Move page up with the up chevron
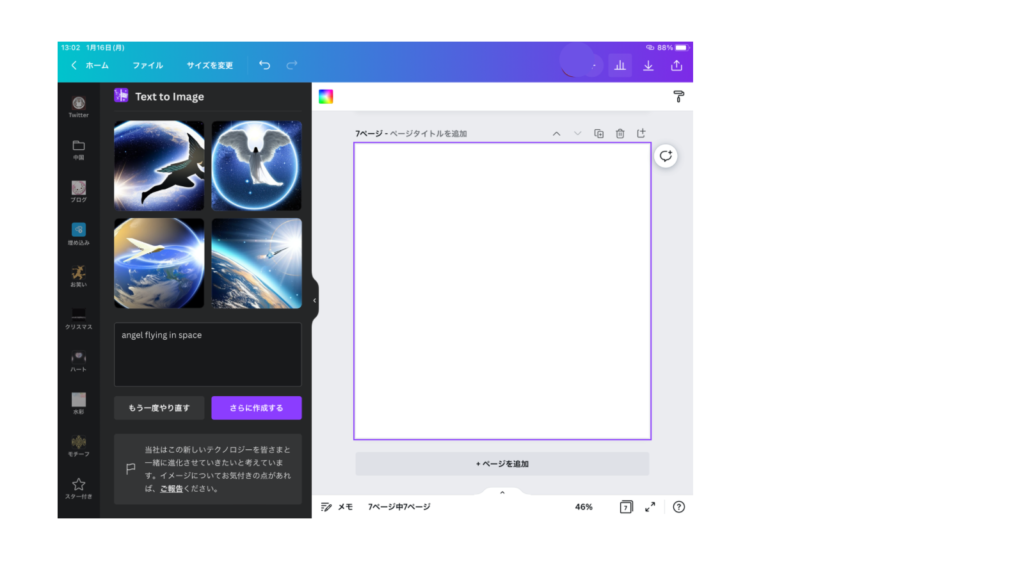Viewport: 1024px width, 576px height. [x=556, y=133]
